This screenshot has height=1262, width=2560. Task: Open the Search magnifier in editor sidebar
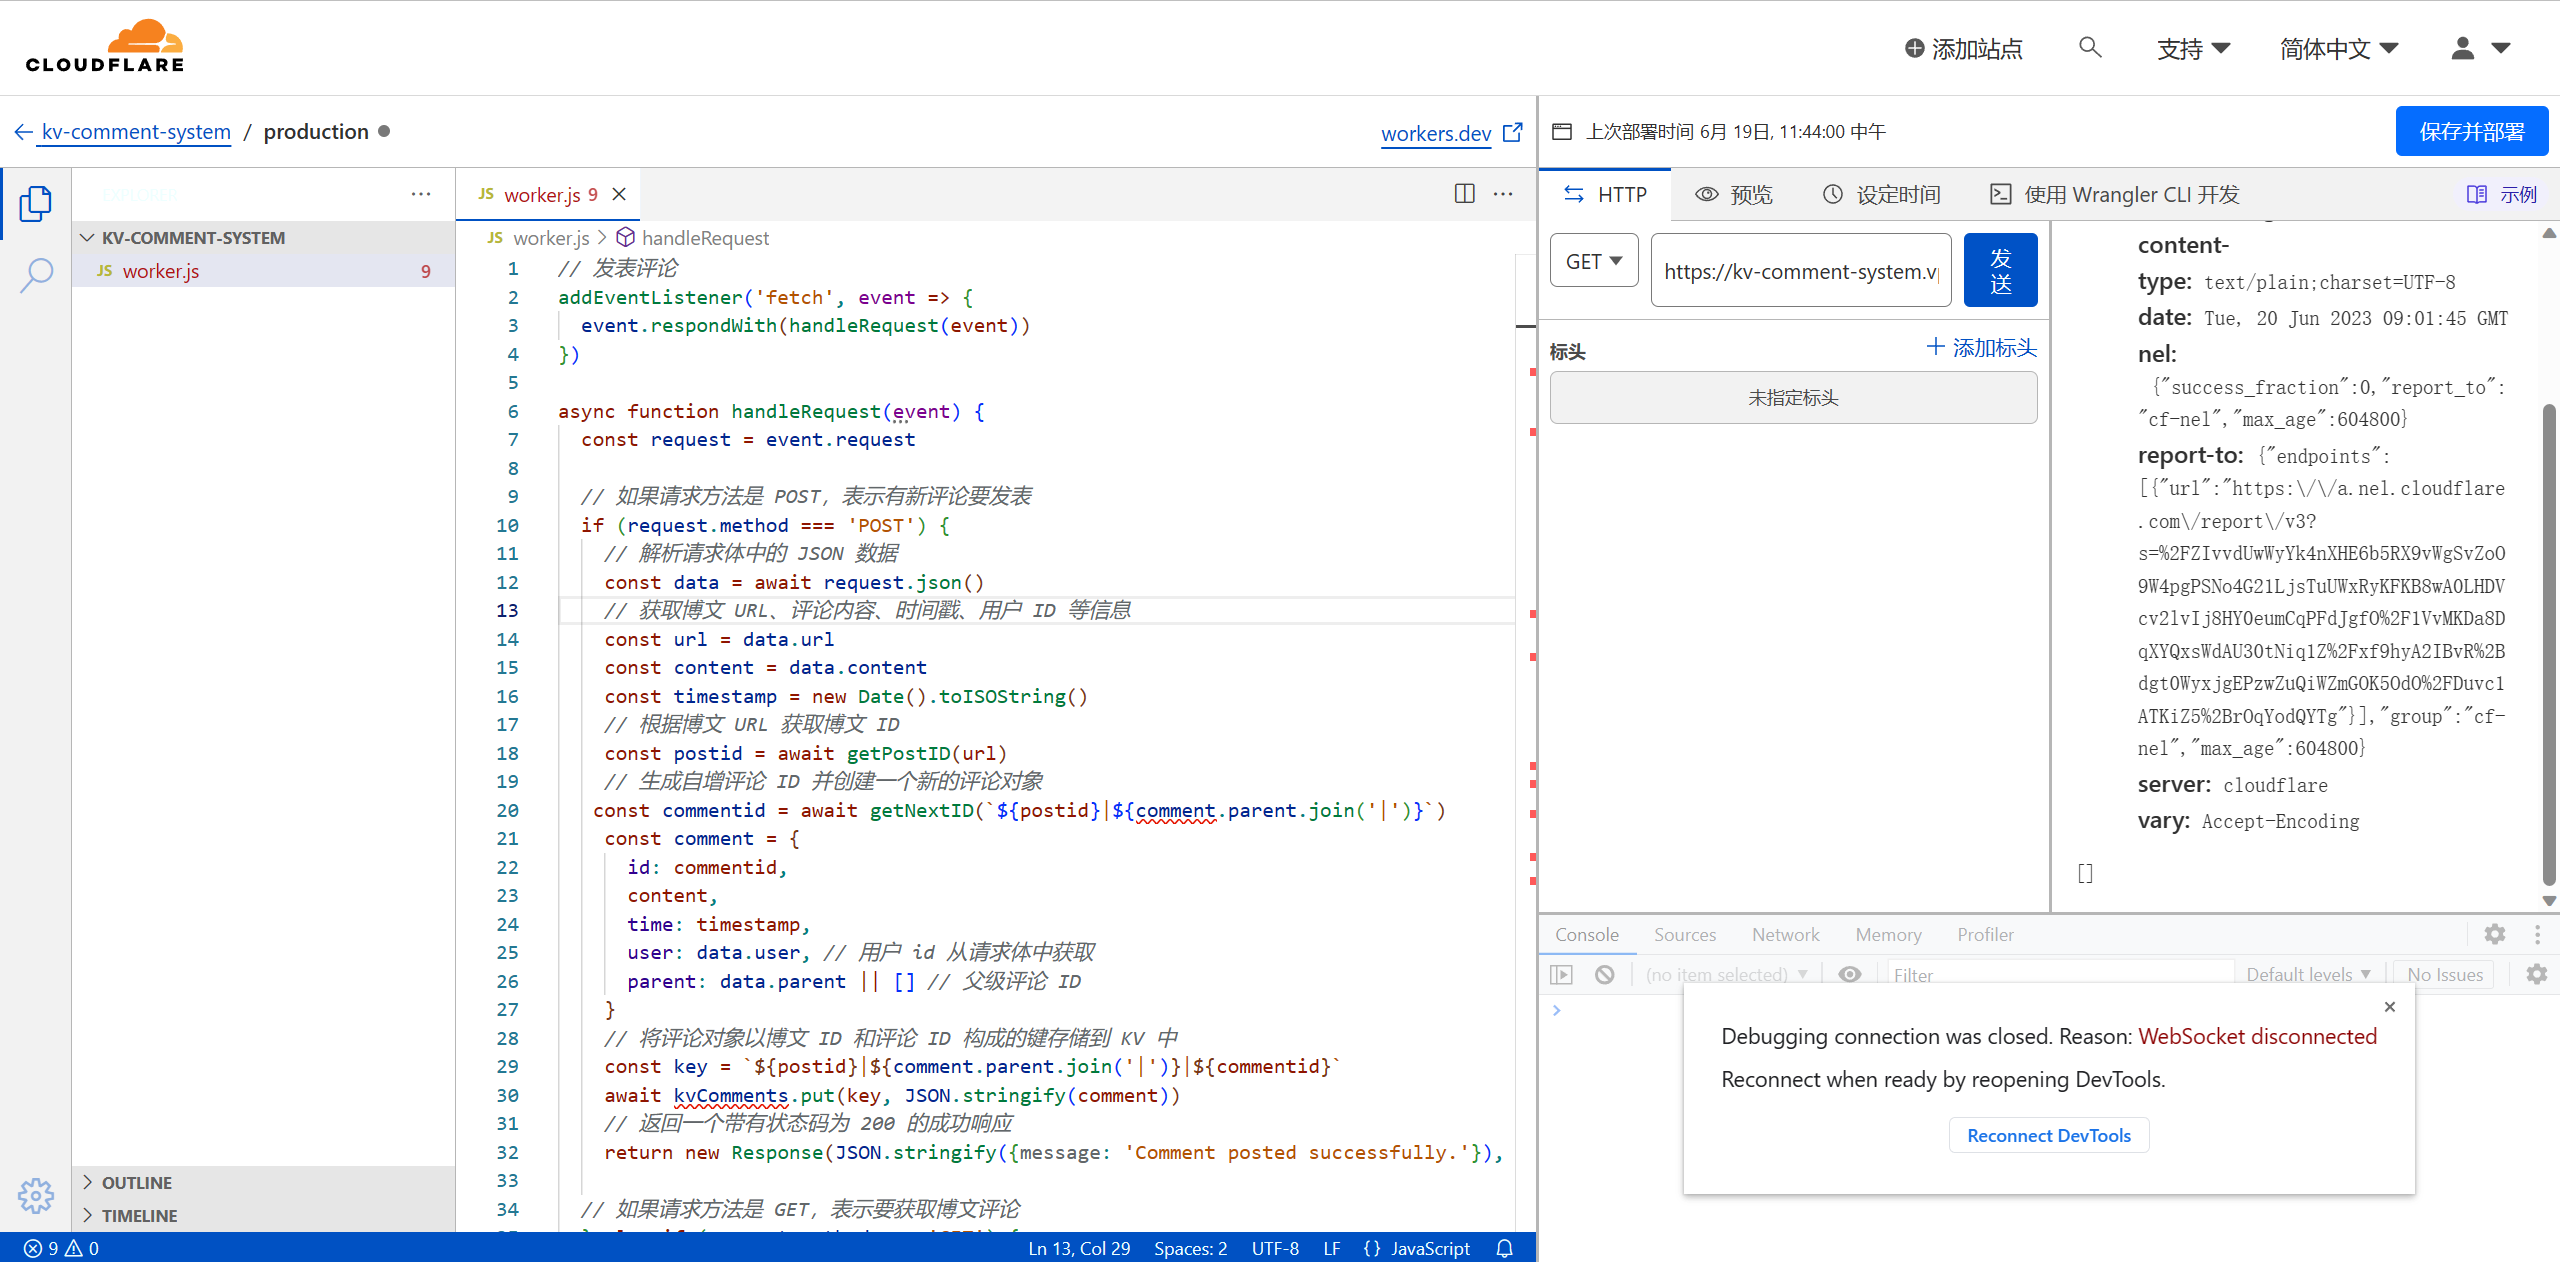tap(36, 274)
